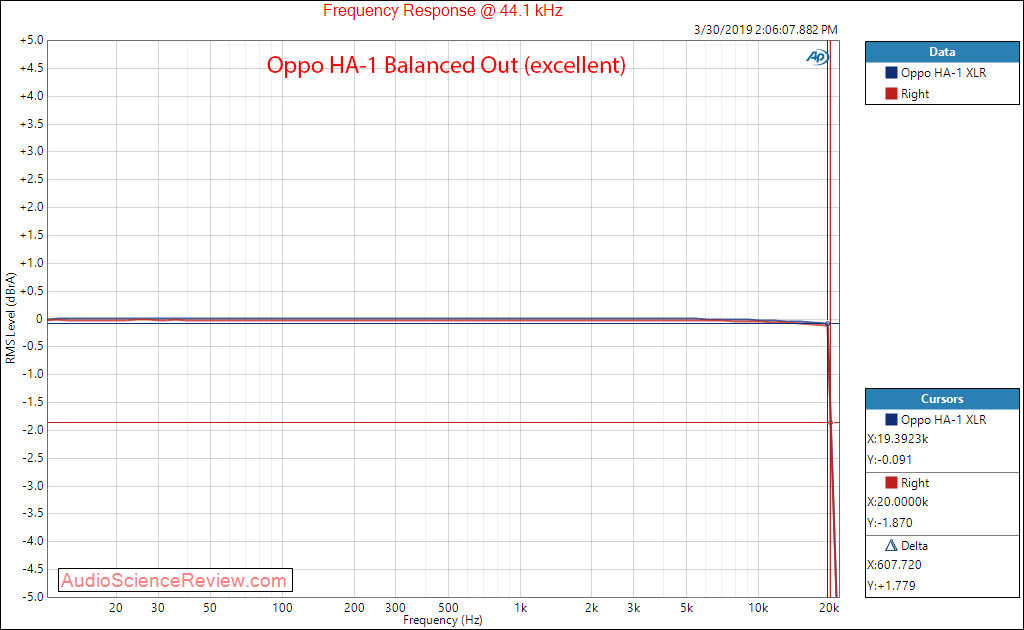Click the 'Oppo HA-1 Balanced Out (excellent)' annotation

pos(446,65)
